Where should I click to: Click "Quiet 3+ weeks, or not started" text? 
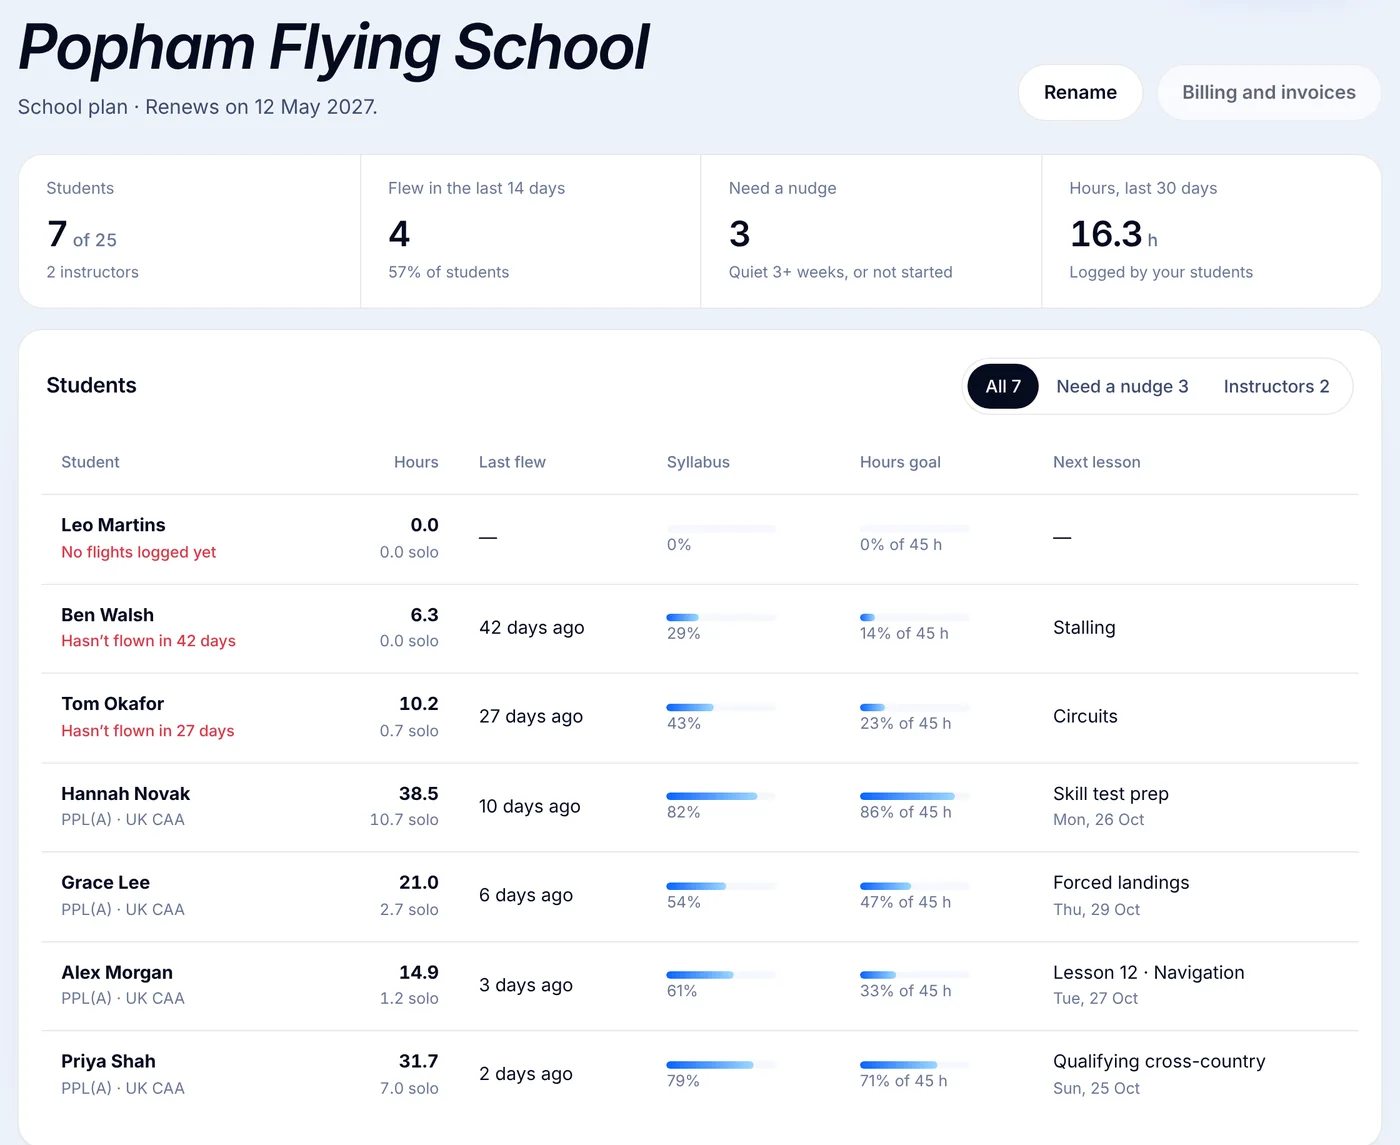click(x=840, y=272)
